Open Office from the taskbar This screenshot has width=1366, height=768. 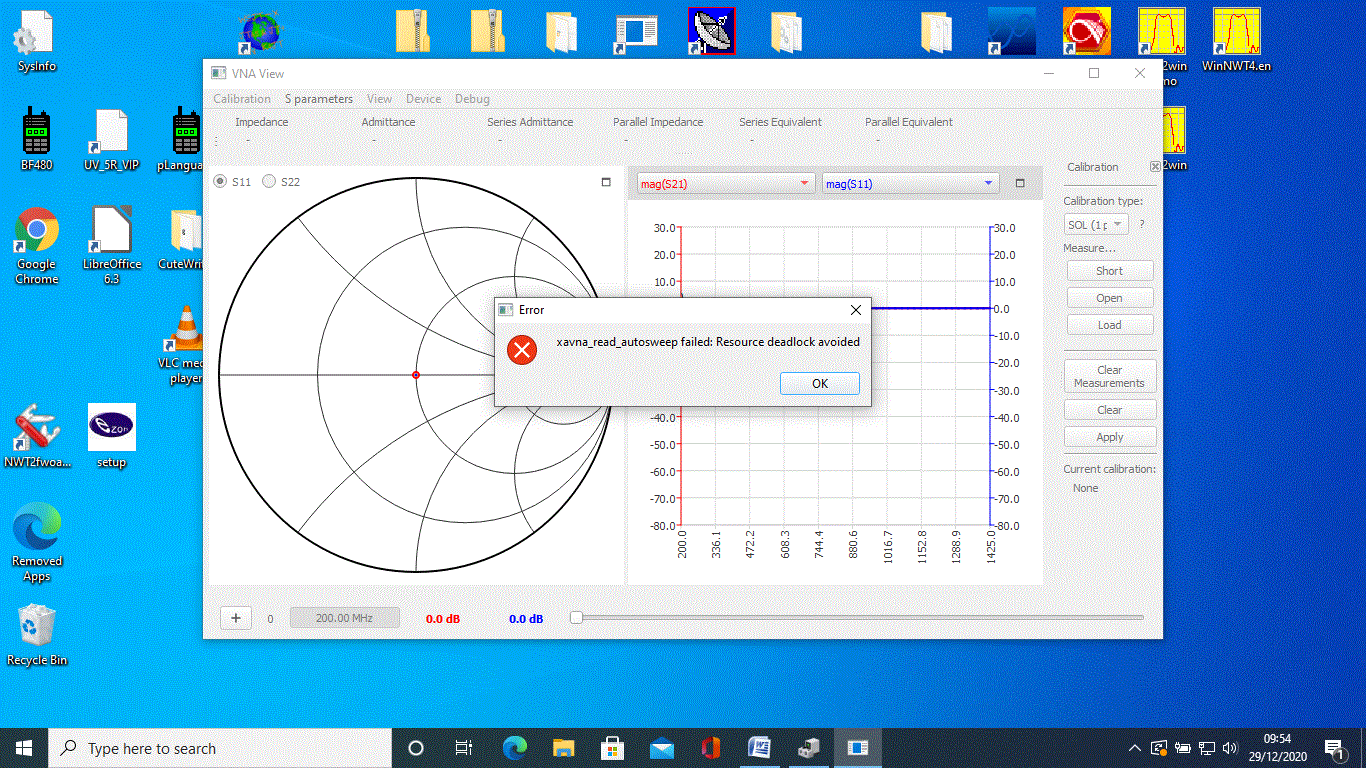point(711,748)
